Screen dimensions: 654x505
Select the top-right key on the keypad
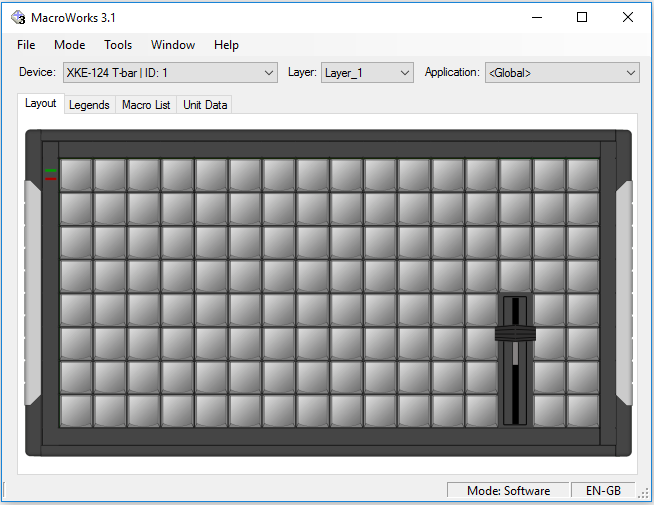point(583,175)
